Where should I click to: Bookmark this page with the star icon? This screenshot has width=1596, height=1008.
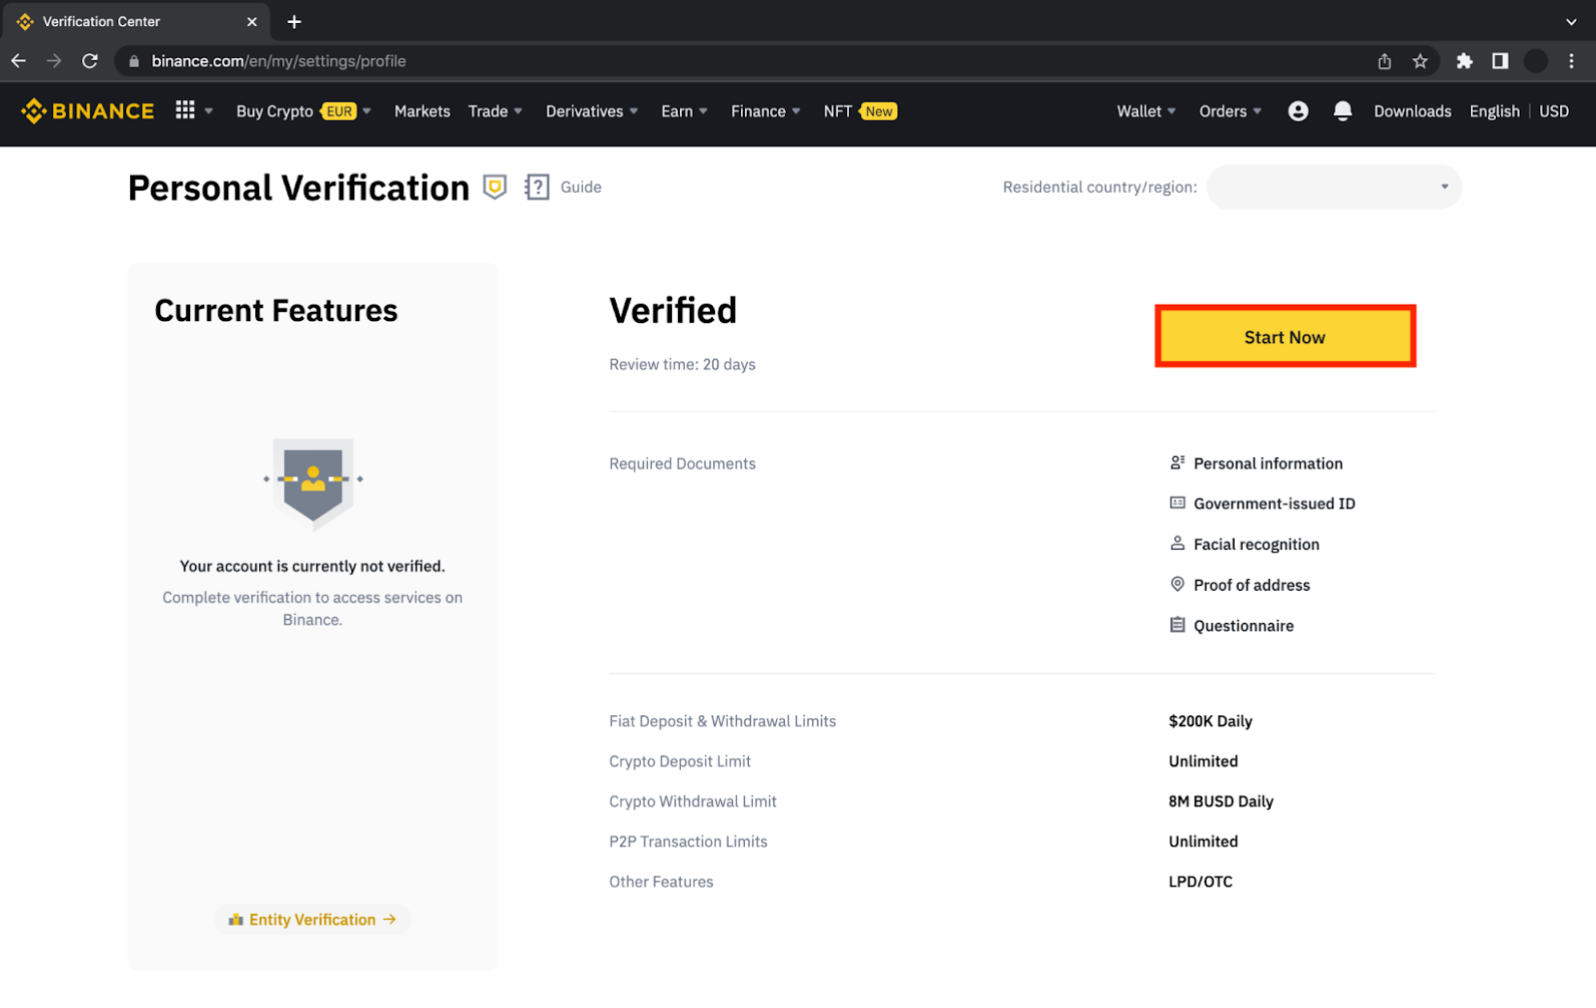(x=1420, y=61)
